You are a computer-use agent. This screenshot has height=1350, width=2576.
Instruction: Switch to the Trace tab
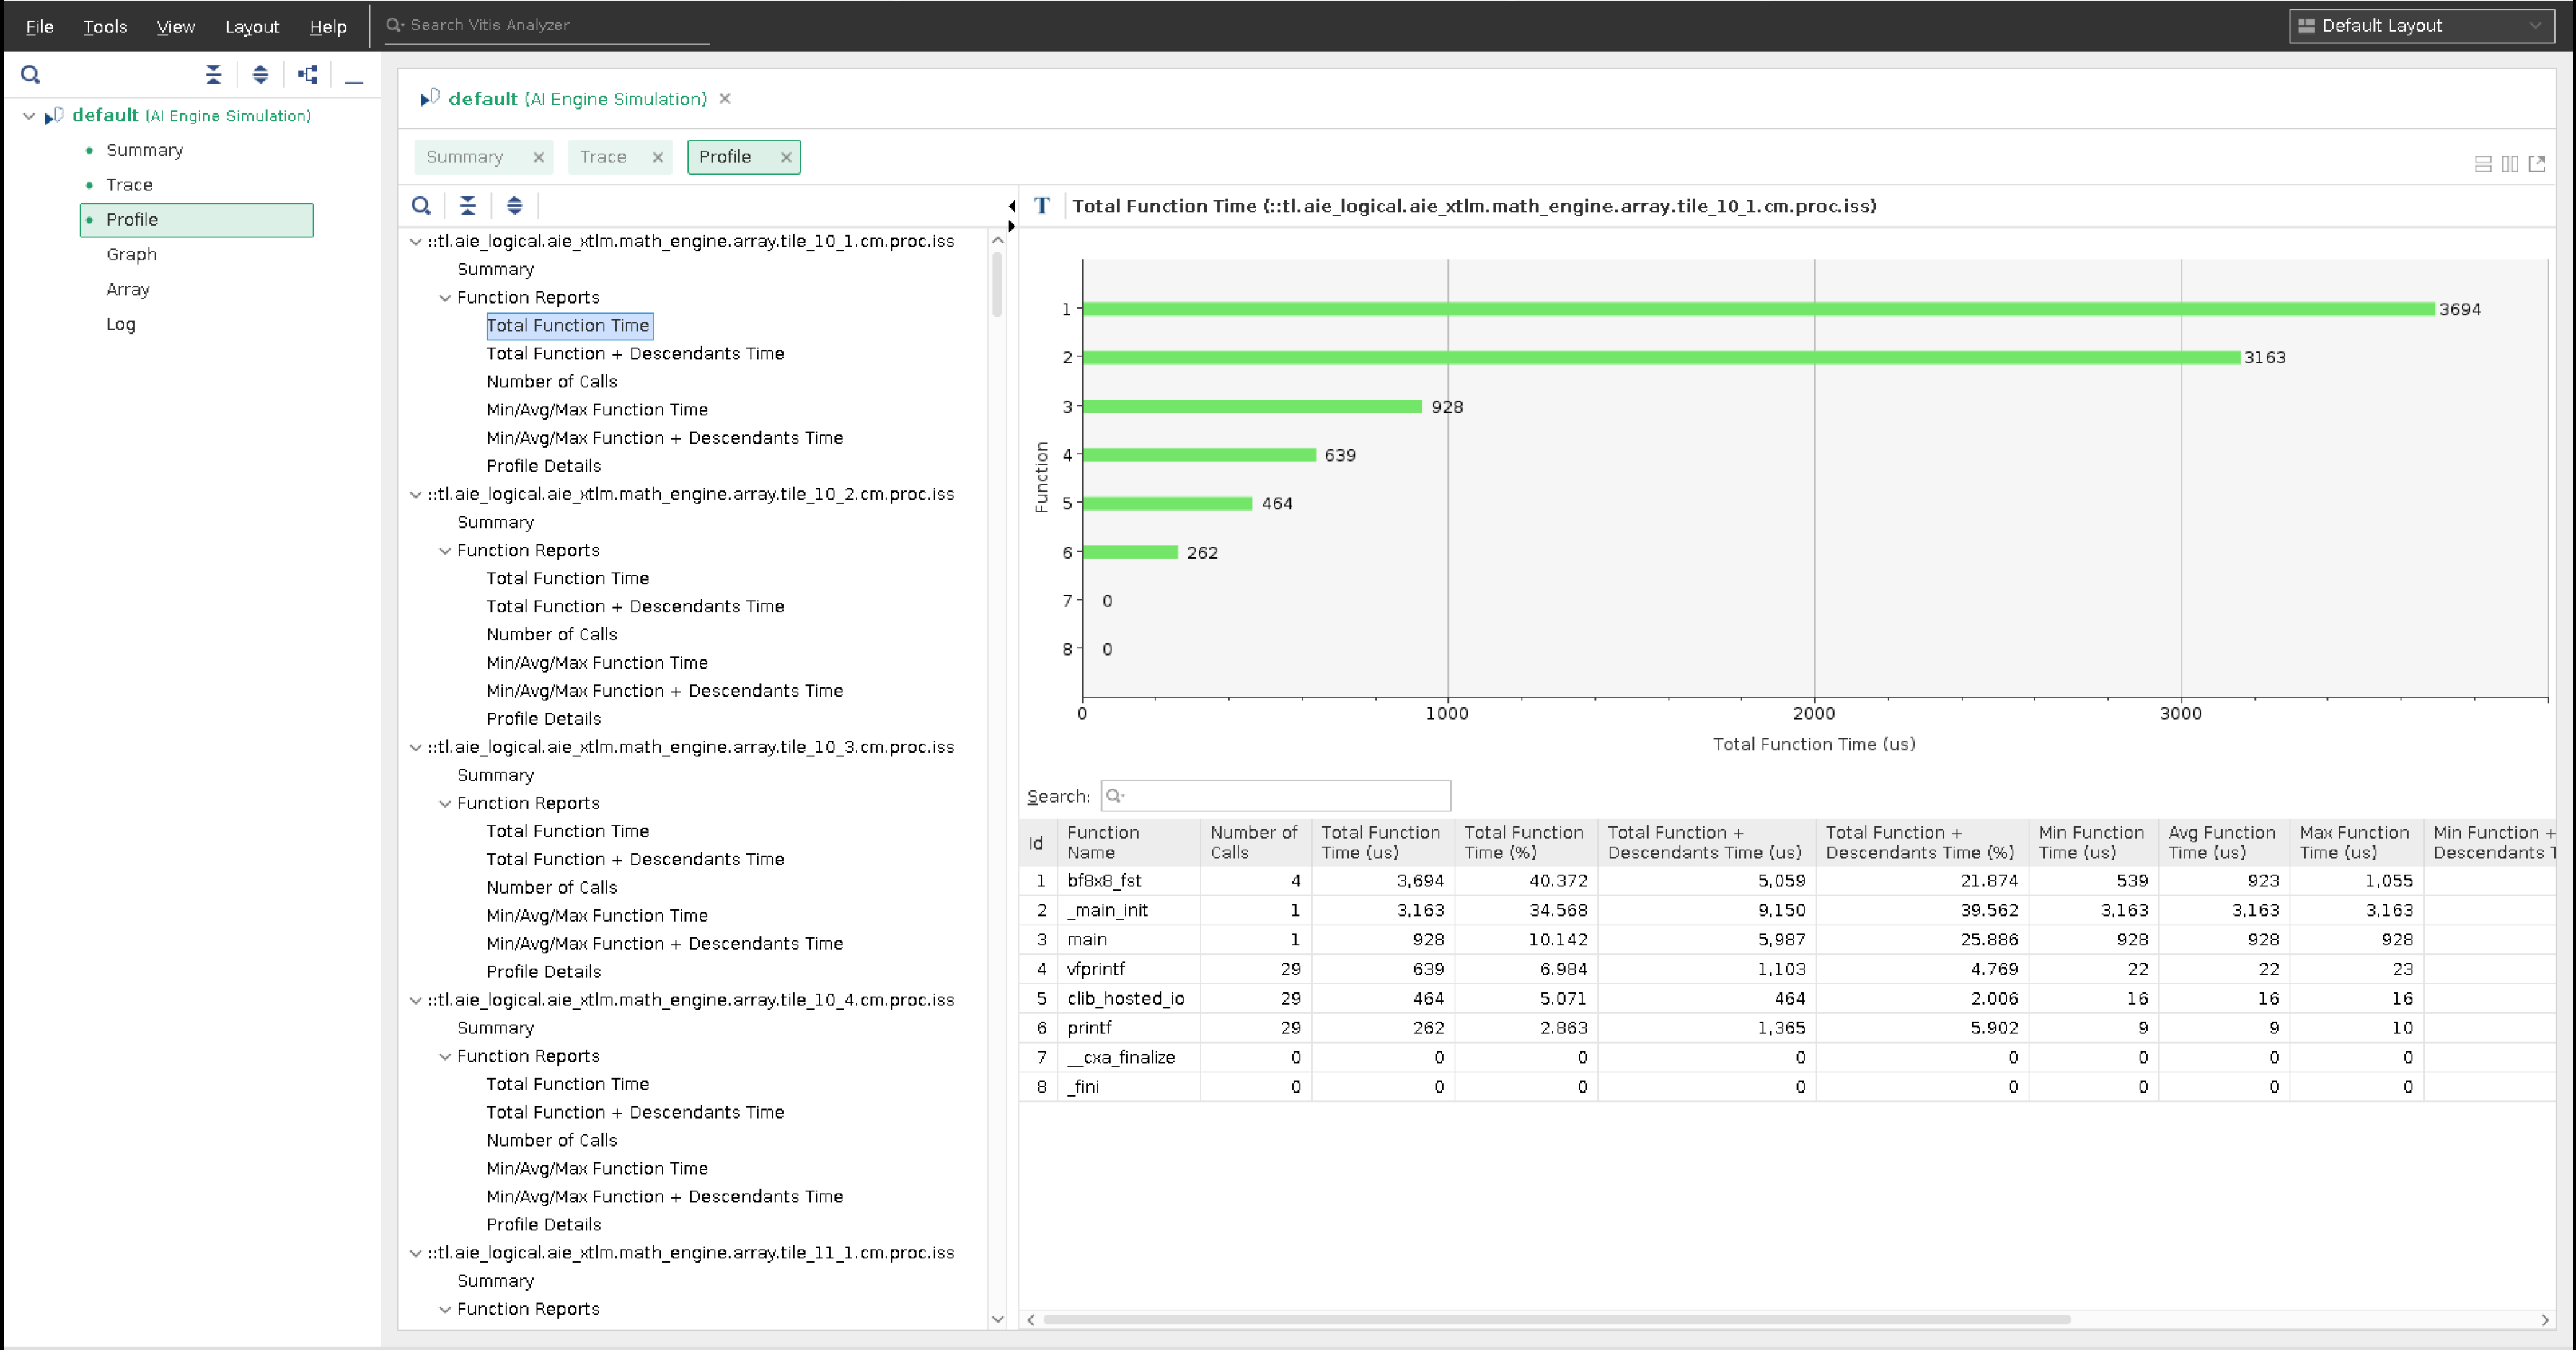coord(603,157)
